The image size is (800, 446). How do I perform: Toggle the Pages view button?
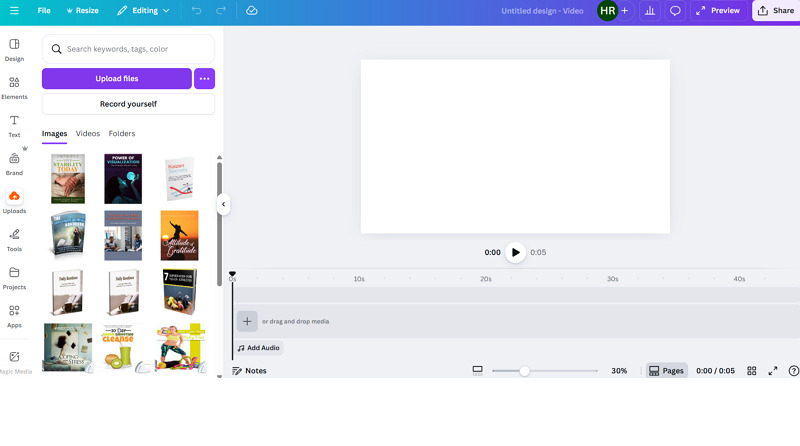[666, 371]
